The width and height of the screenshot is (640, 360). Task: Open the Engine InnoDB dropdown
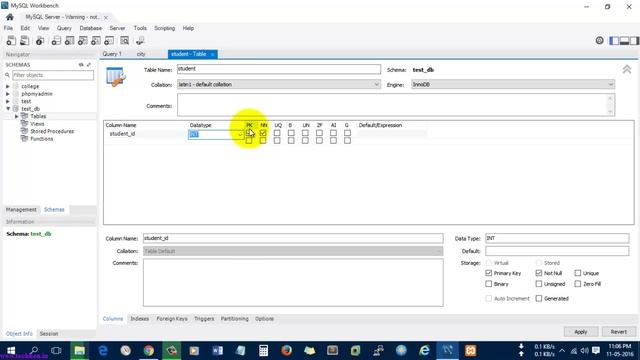(x=513, y=84)
